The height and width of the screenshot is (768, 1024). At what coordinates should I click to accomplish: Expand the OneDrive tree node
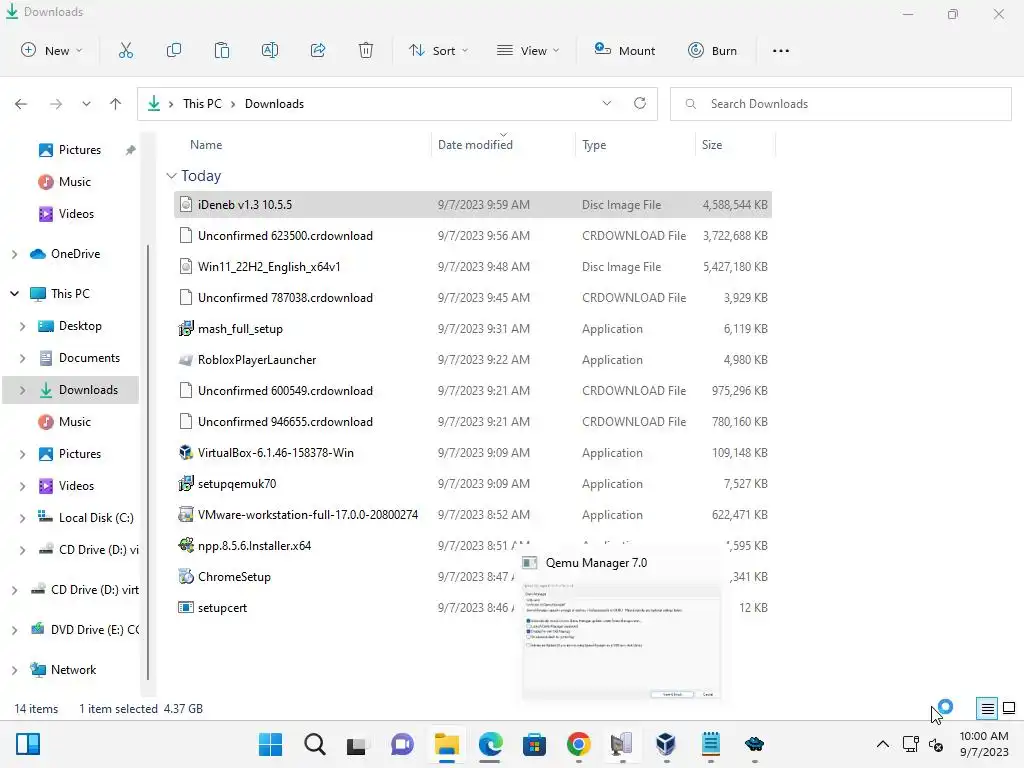(14, 254)
